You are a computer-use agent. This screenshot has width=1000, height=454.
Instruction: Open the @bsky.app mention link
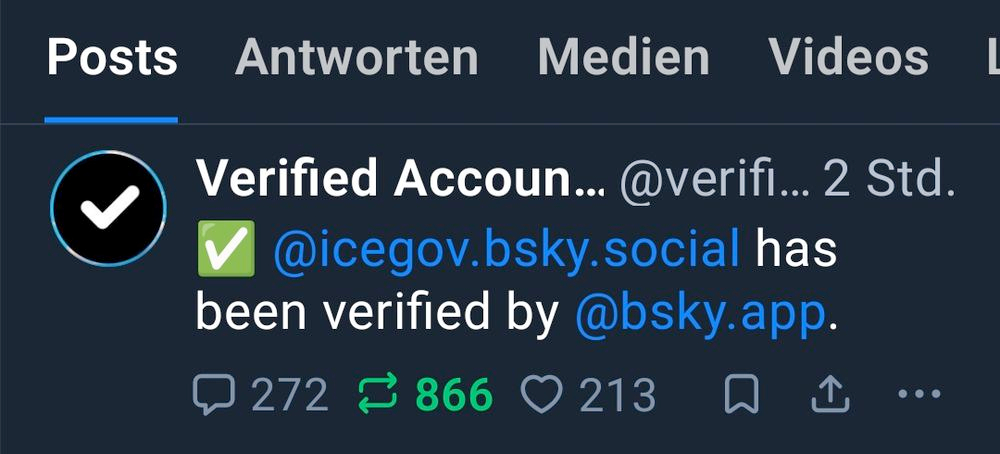(701, 314)
